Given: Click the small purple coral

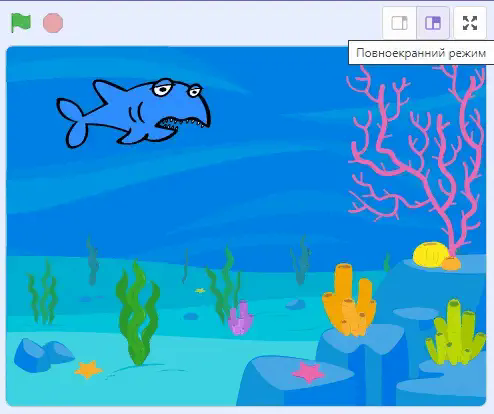Looking at the screenshot, I should tap(240, 317).
